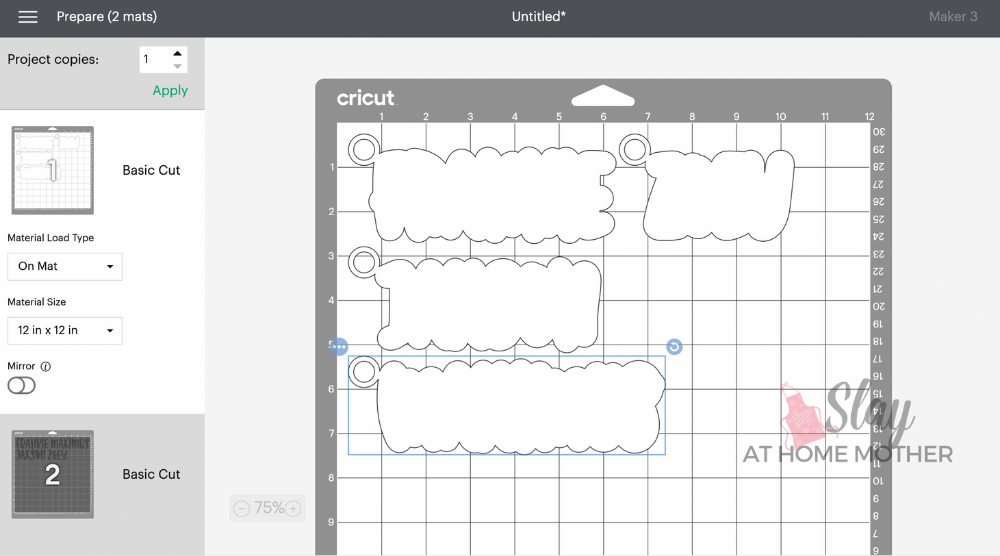This screenshot has height=556, width=1000.
Task: Zoom in using the plus icon
Action: [x=293, y=508]
